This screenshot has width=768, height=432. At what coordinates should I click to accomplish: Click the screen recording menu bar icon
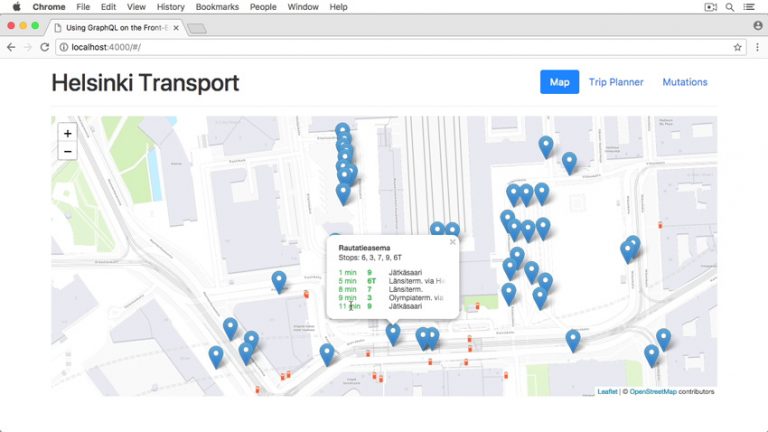711,7
